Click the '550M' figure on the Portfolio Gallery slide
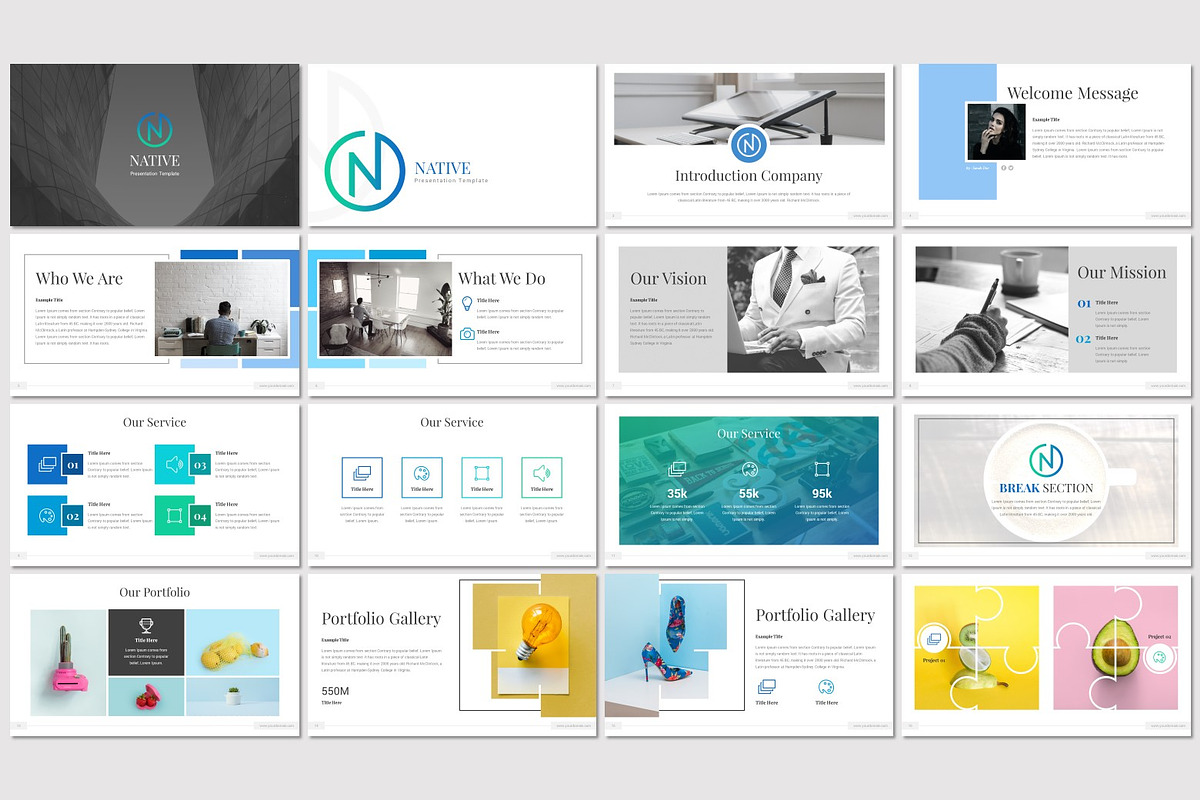This screenshot has width=1200, height=800. click(x=335, y=691)
